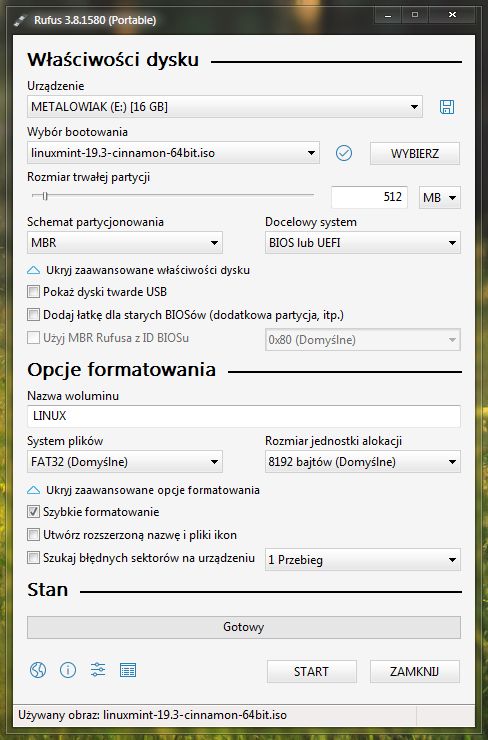
Task: Open the Urządzenie device dropdown
Action: coord(225,107)
